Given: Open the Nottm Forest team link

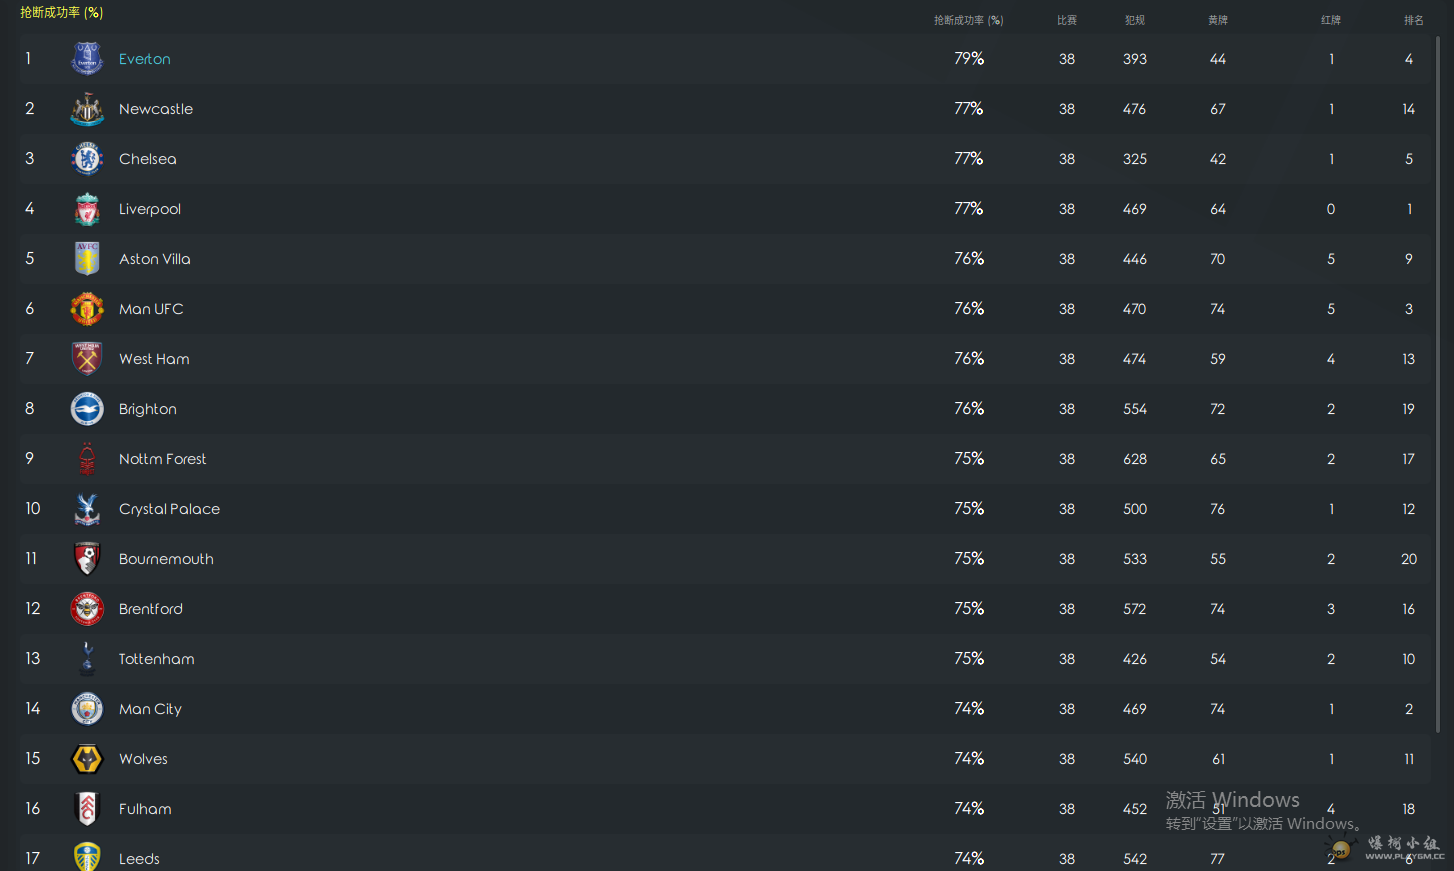Looking at the screenshot, I should (x=162, y=459).
